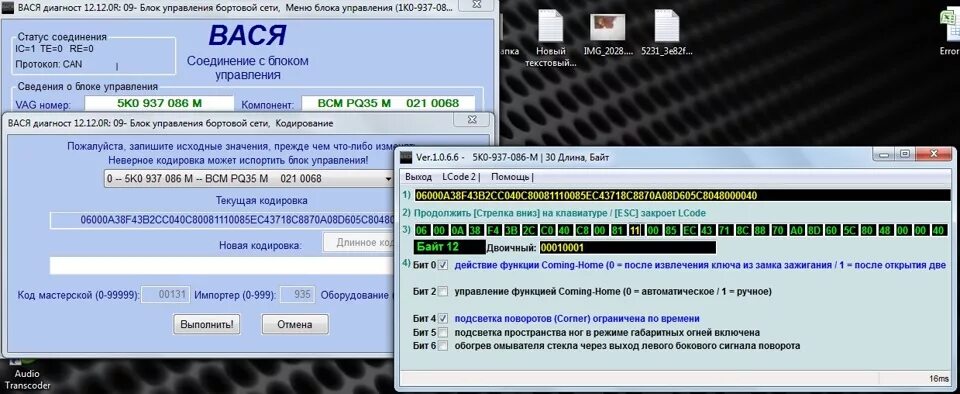Viewport: 960px width, 394px height.
Task: Select byte cell 06 in LCode
Action: coord(422,230)
